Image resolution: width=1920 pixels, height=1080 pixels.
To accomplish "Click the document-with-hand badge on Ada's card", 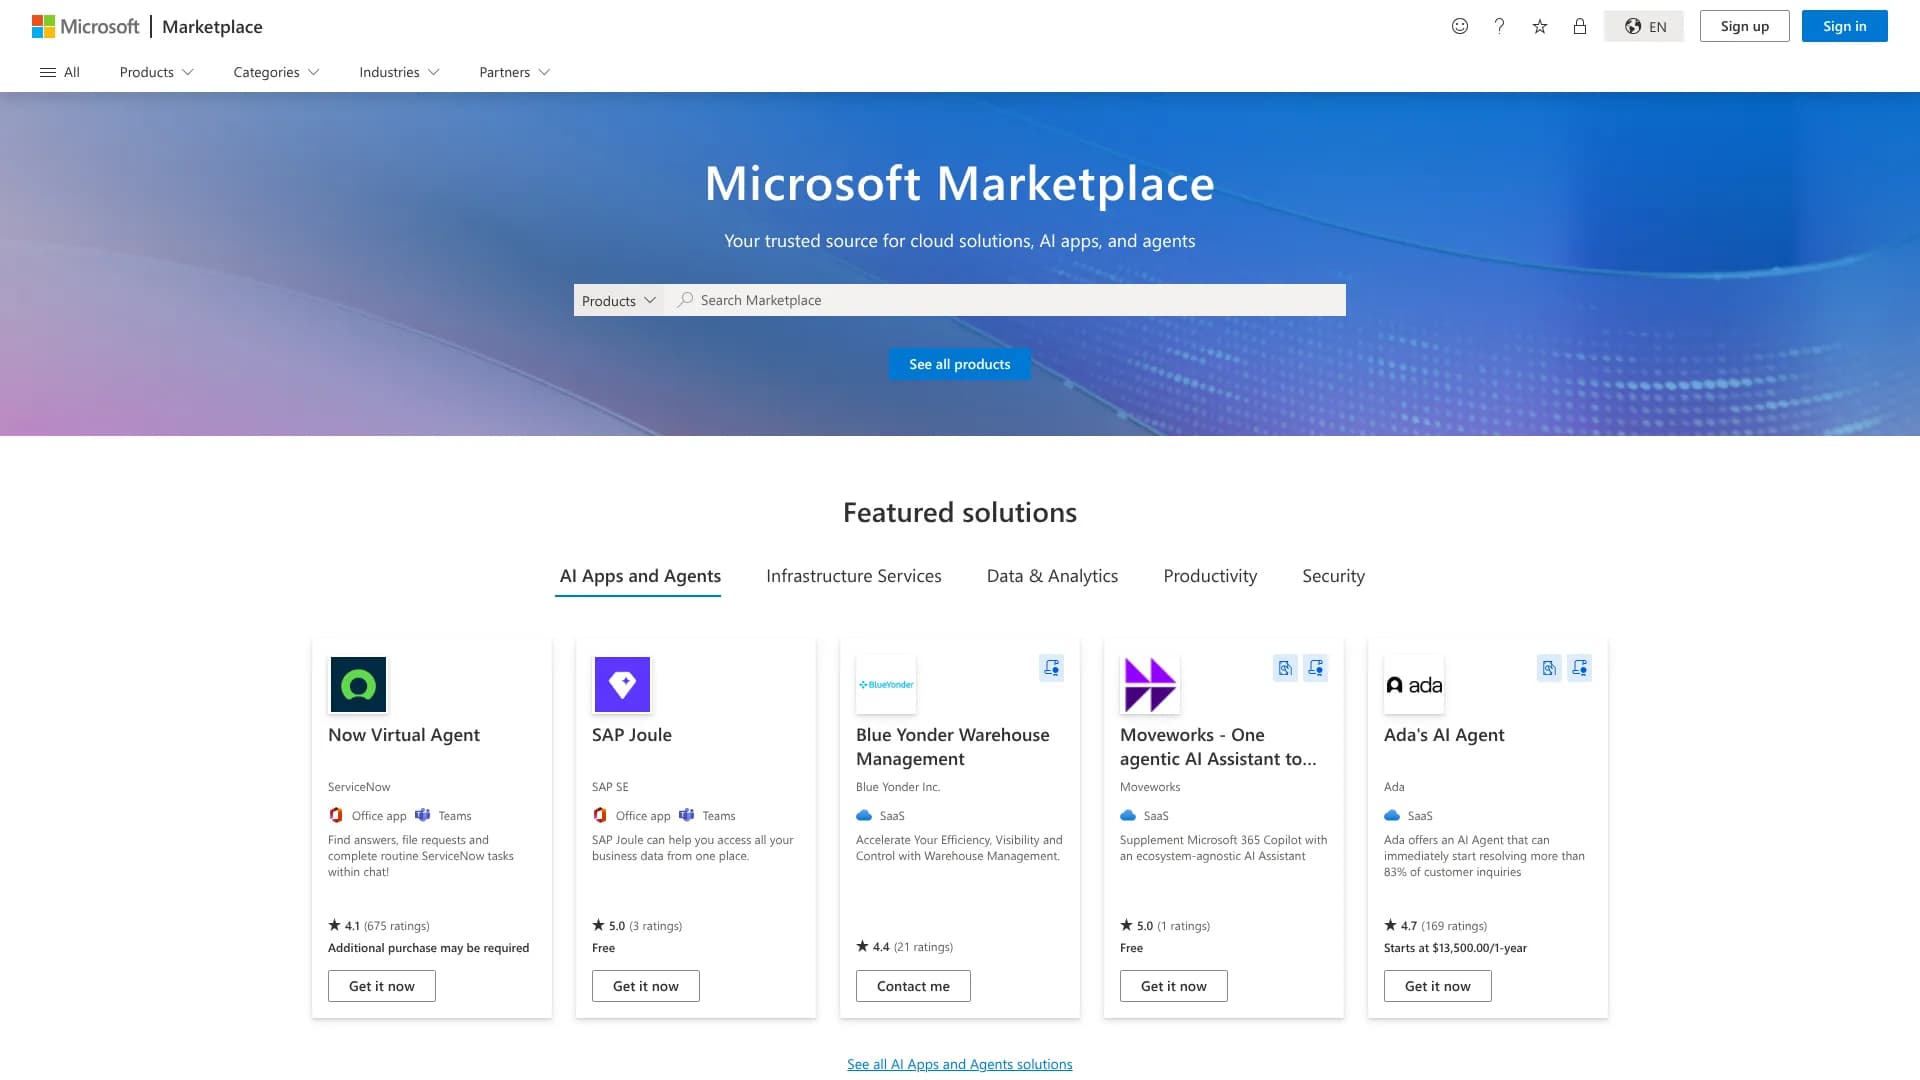I will coord(1549,668).
